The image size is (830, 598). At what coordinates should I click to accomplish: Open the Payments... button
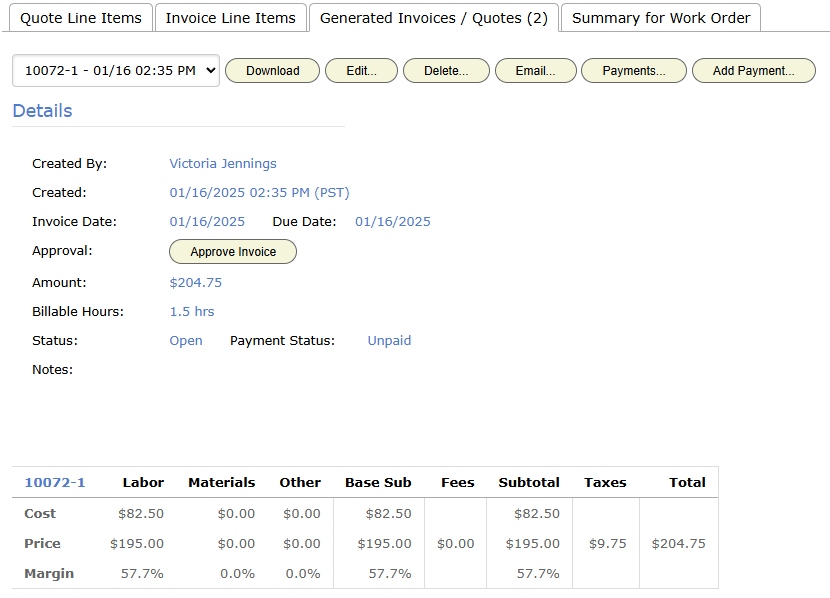tap(634, 71)
